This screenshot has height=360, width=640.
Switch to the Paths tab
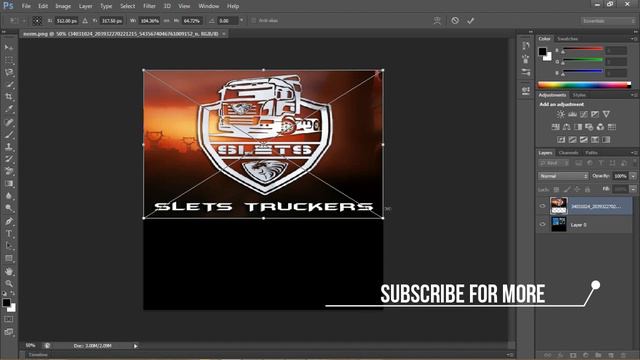point(591,153)
